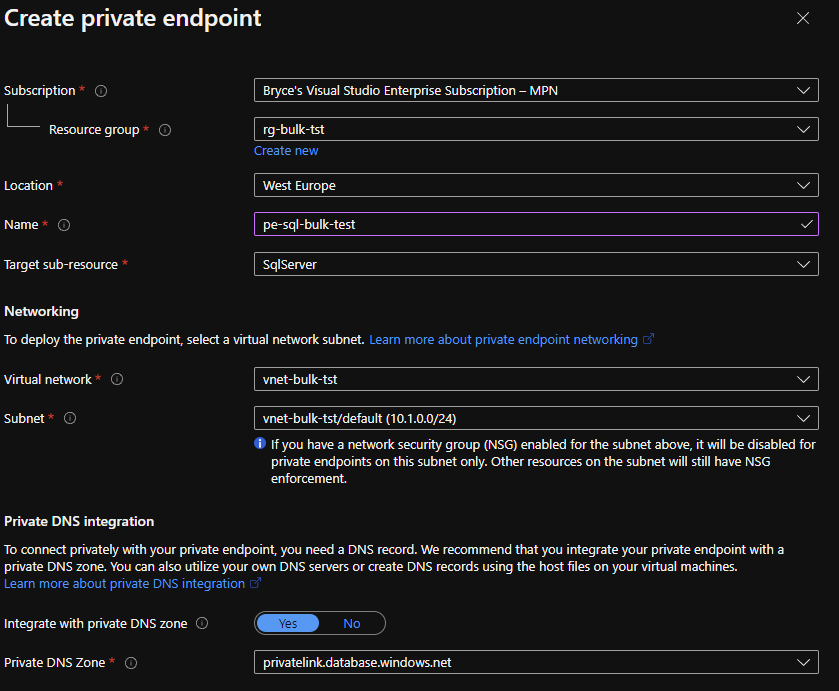Click the blue NSG information notice icon
The width and height of the screenshot is (839, 691).
(x=260, y=443)
